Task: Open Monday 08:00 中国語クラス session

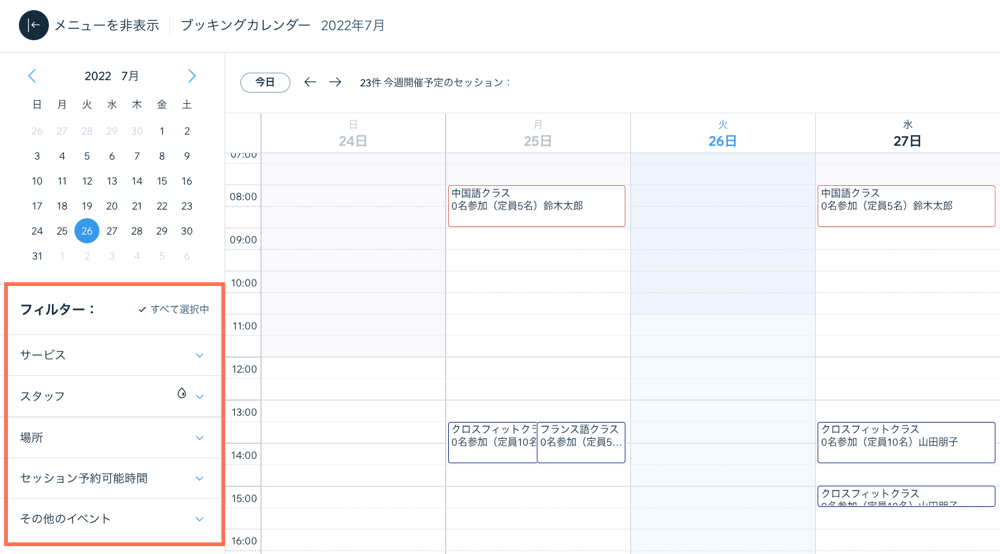Action: click(x=536, y=206)
